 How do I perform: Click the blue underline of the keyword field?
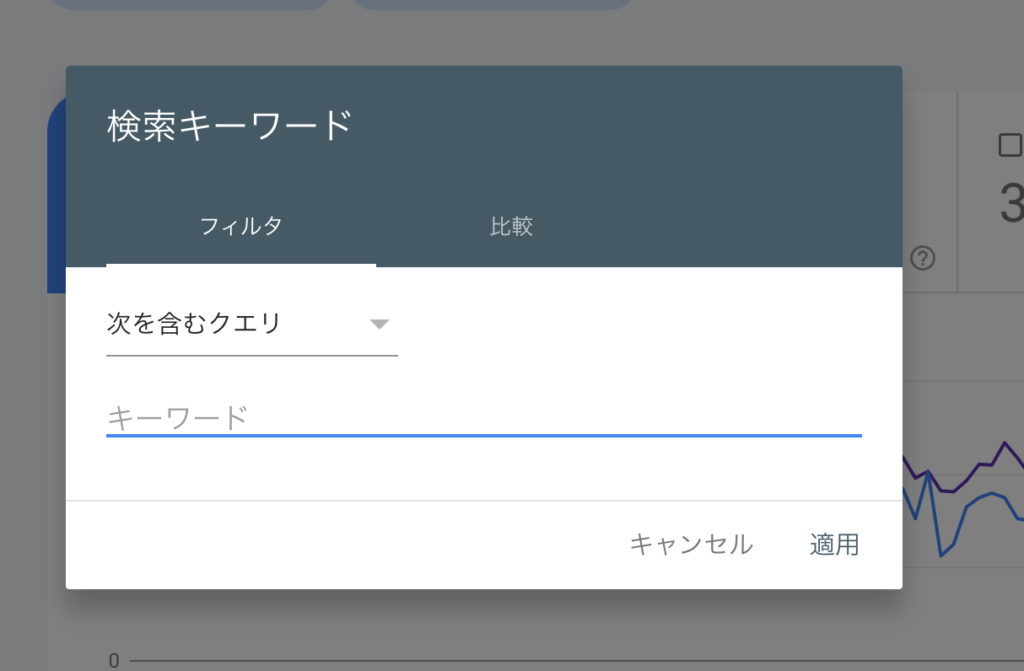484,435
